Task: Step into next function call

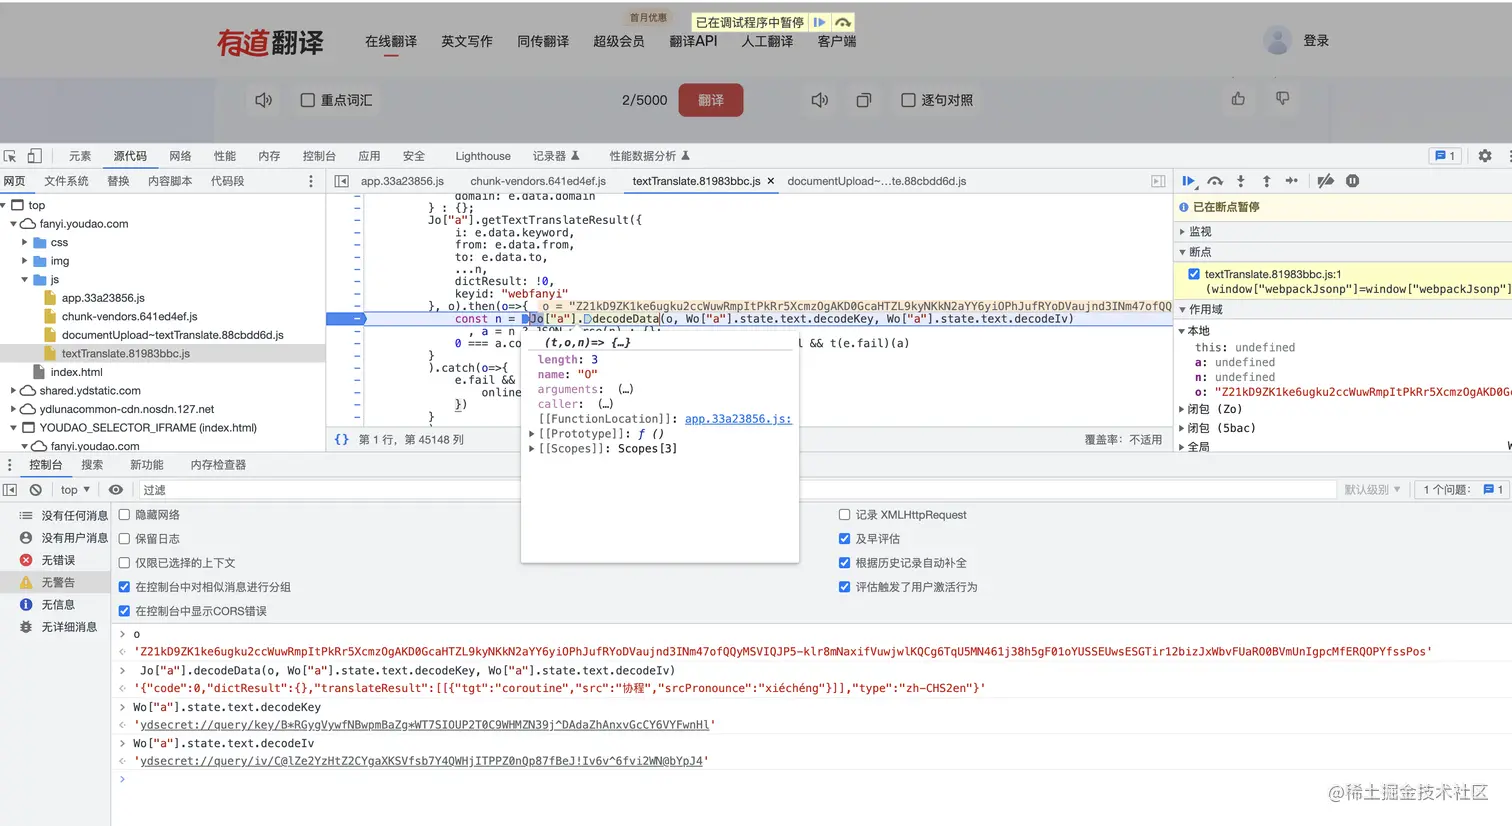Action: coord(1241,181)
